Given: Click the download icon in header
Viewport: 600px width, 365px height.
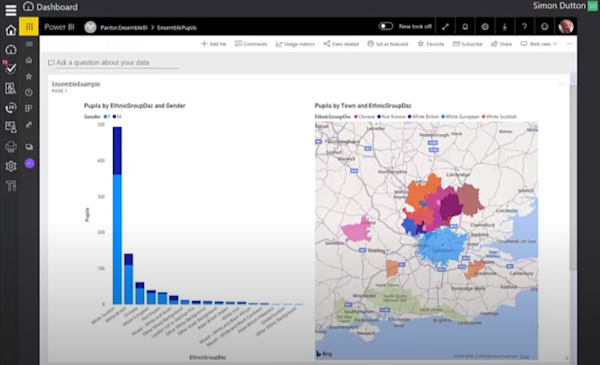Looking at the screenshot, I should (x=505, y=27).
